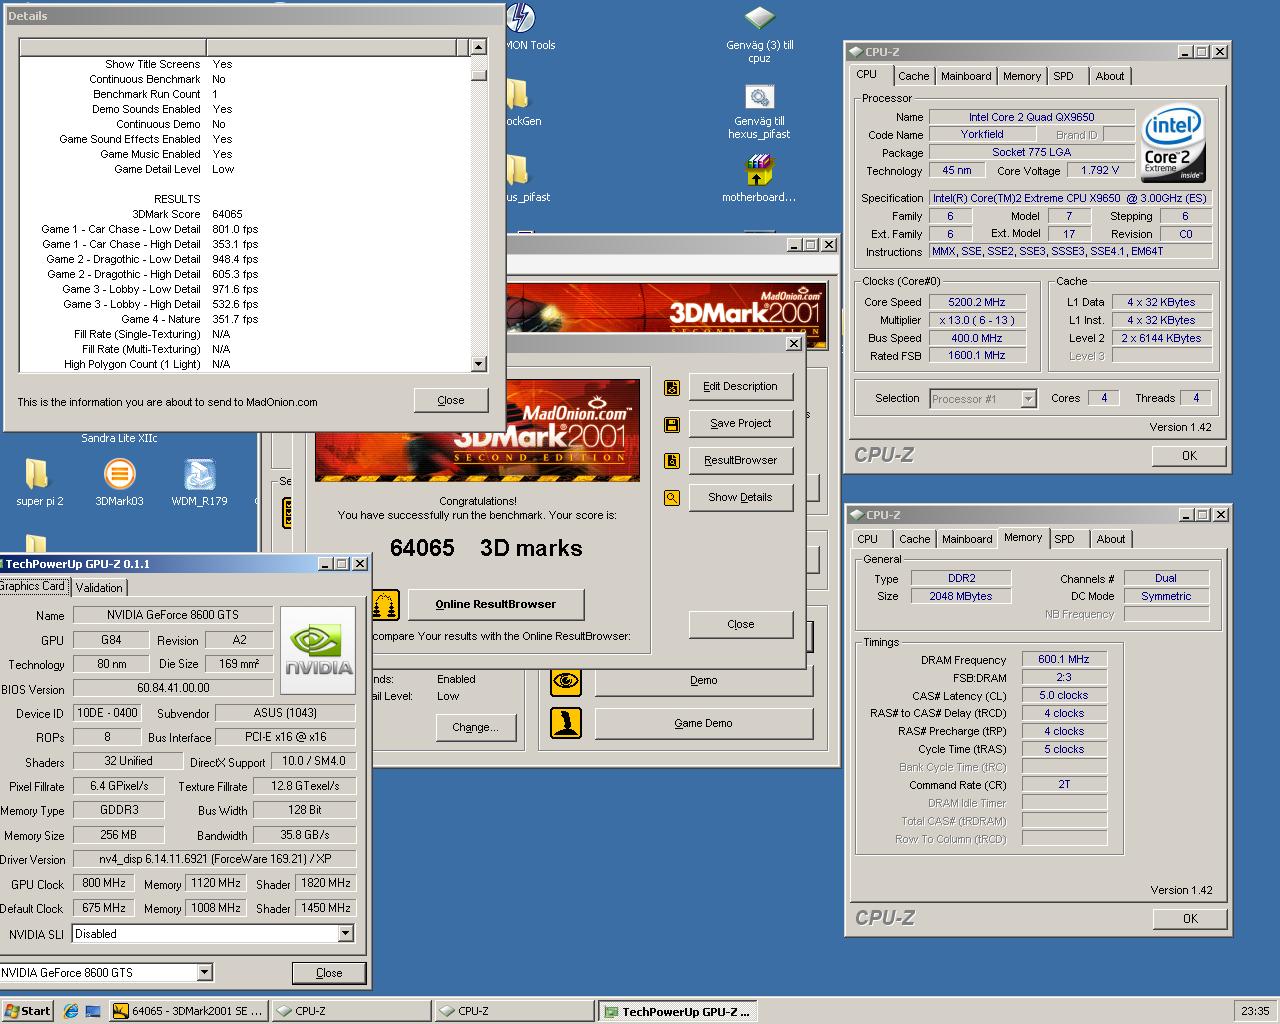Click the Show Details magnifier icon
Screen dimensions: 1280x1024
click(x=672, y=498)
